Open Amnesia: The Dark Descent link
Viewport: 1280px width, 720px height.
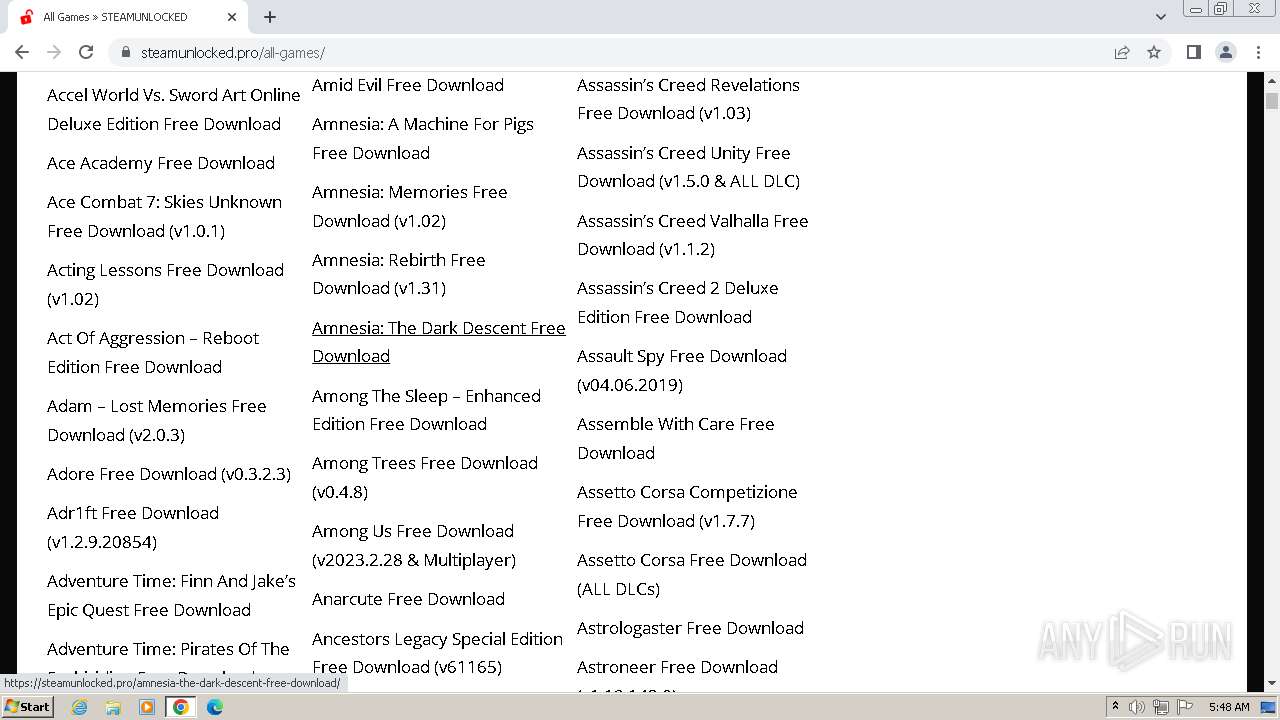tap(439, 342)
